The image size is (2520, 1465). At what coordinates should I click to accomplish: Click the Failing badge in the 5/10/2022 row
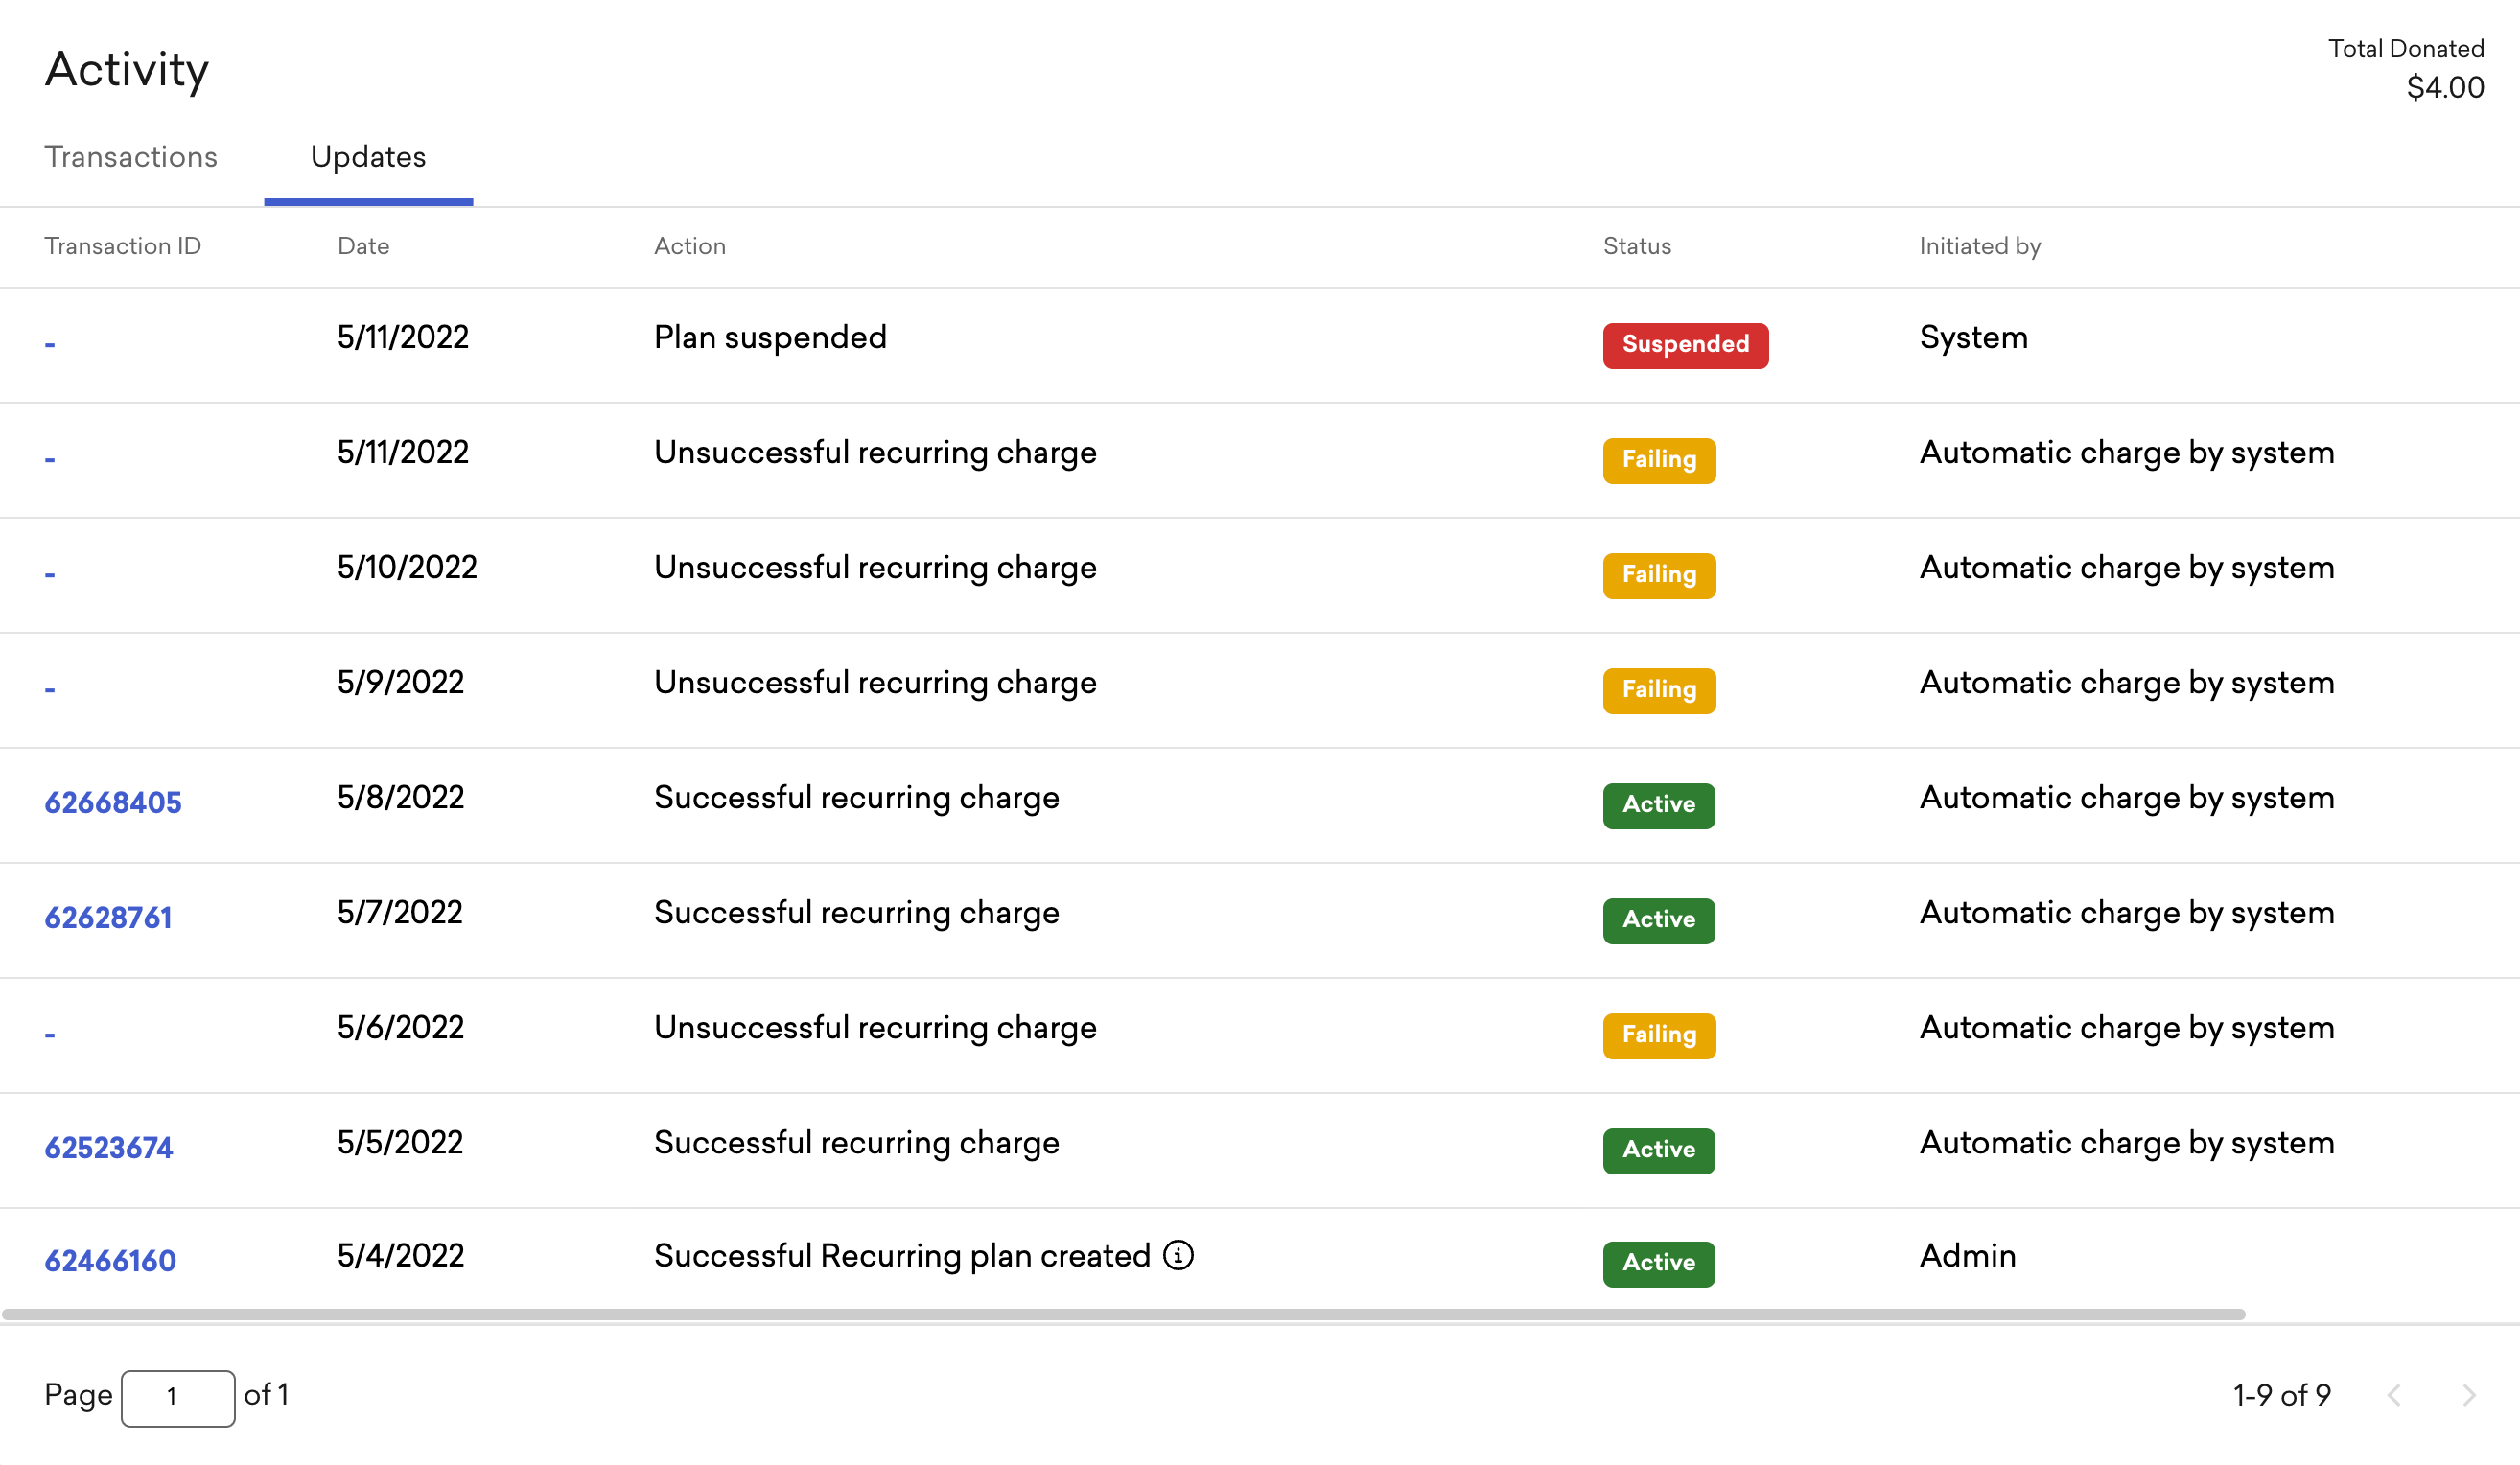[1659, 575]
